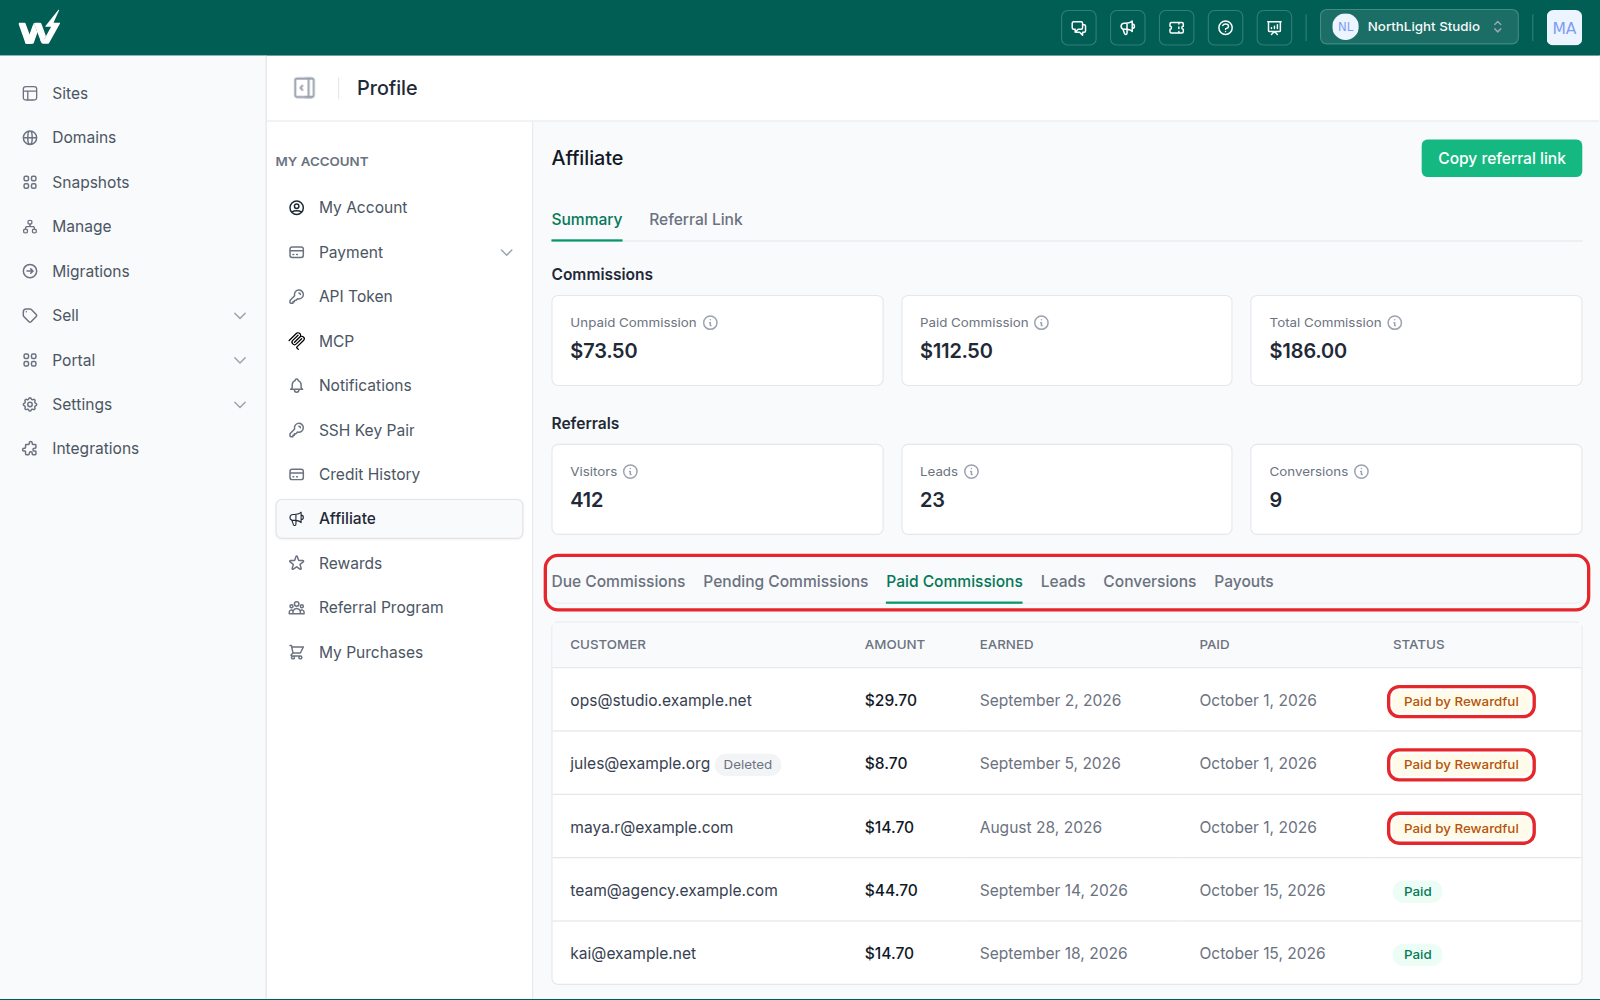Open the Conversions tab below referrals

[1149, 582]
